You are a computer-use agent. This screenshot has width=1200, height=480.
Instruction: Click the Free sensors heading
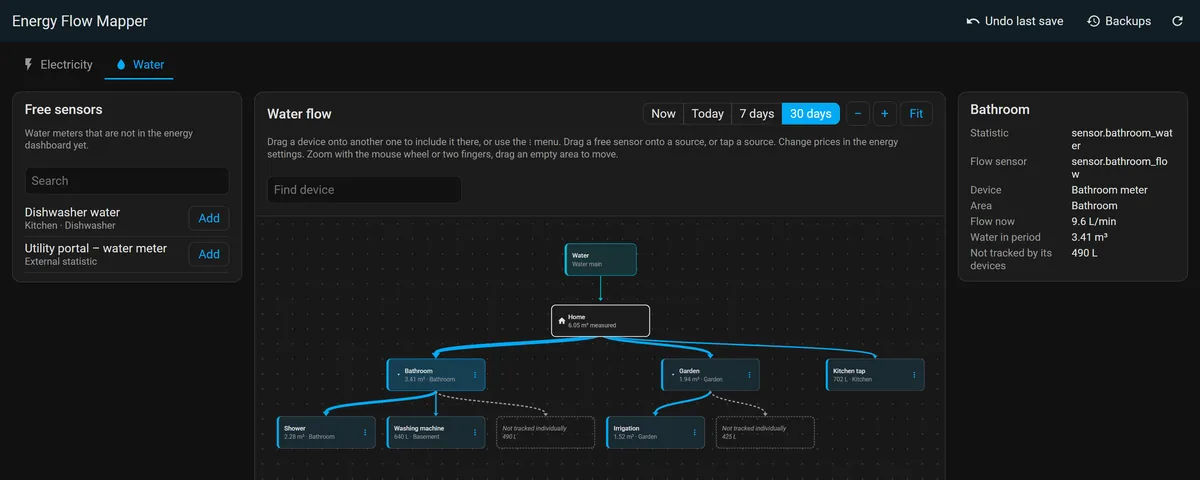[64, 109]
